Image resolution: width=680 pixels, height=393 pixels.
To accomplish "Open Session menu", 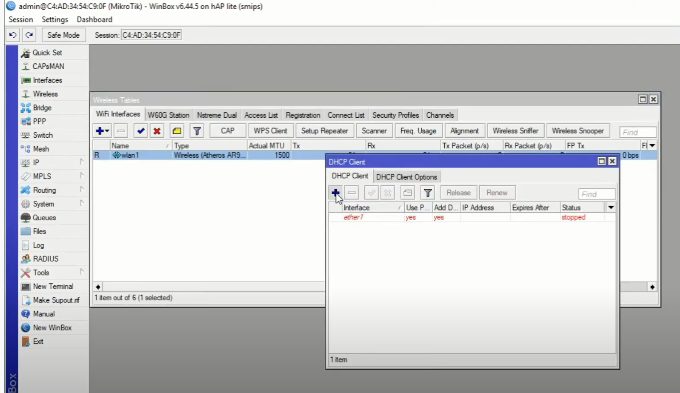I will (21, 20).
